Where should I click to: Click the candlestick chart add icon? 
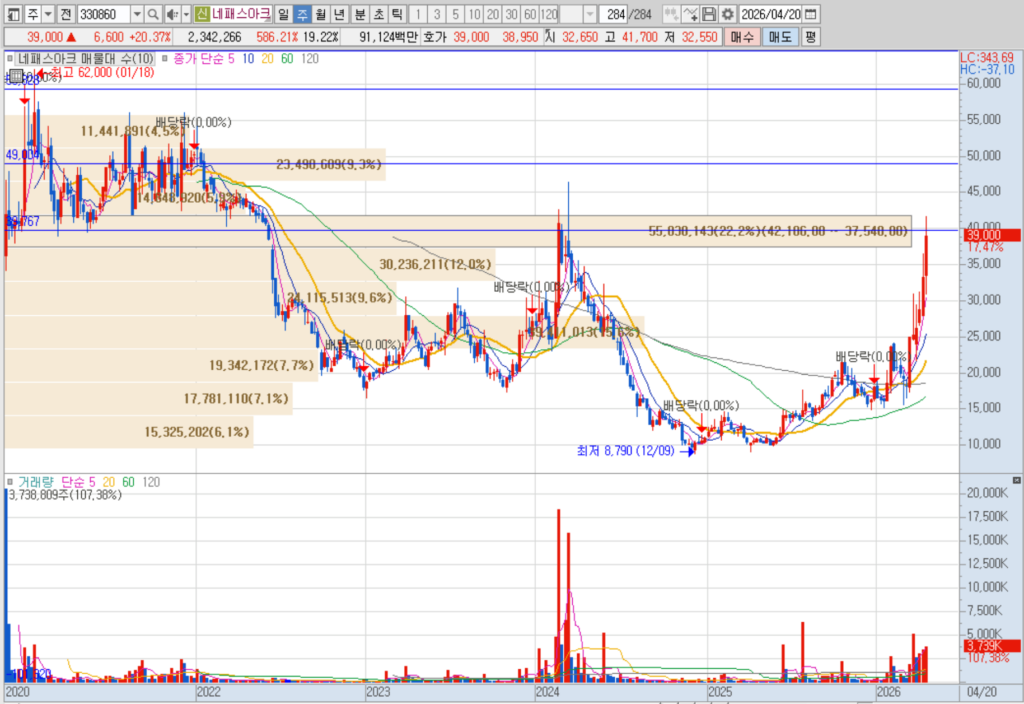pyautogui.click(x=671, y=14)
